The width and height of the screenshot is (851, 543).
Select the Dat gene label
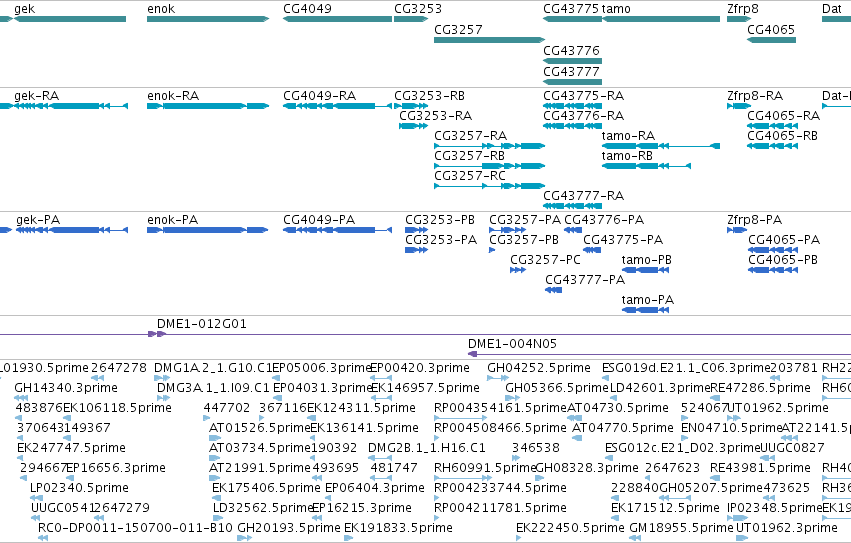(831, 9)
